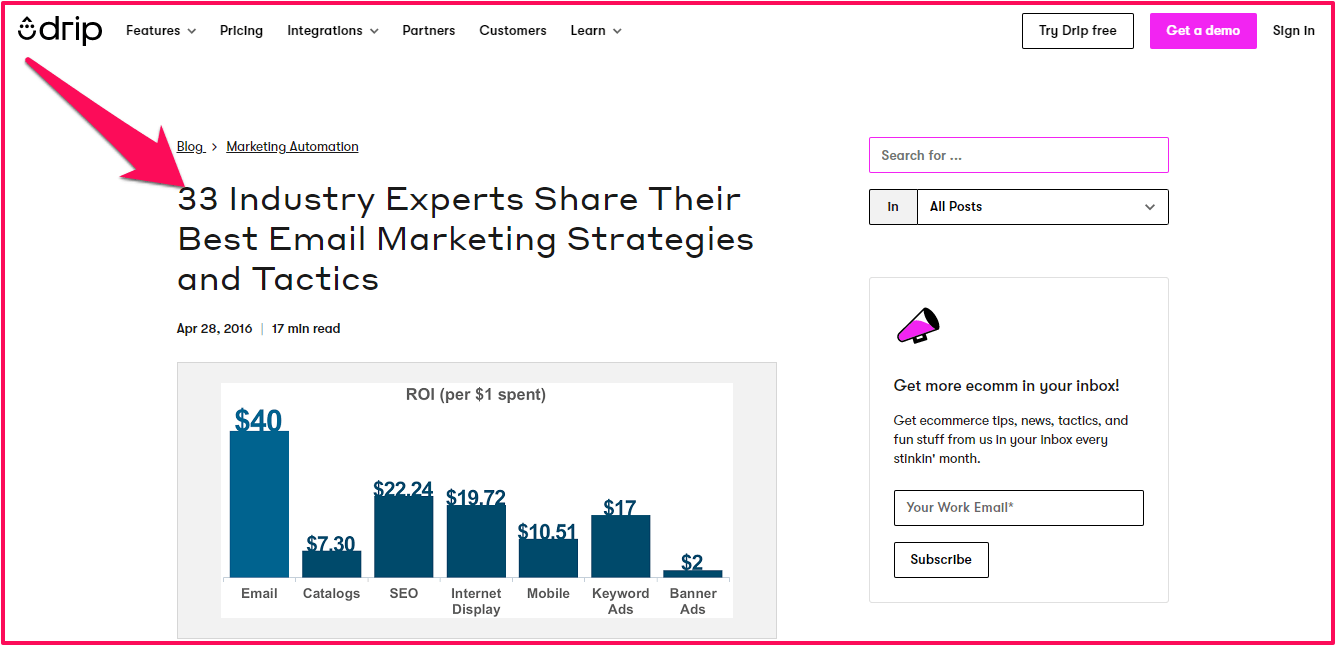The width and height of the screenshot is (1336, 646).
Task: Open the All Posts category dropdown
Action: (x=1042, y=207)
